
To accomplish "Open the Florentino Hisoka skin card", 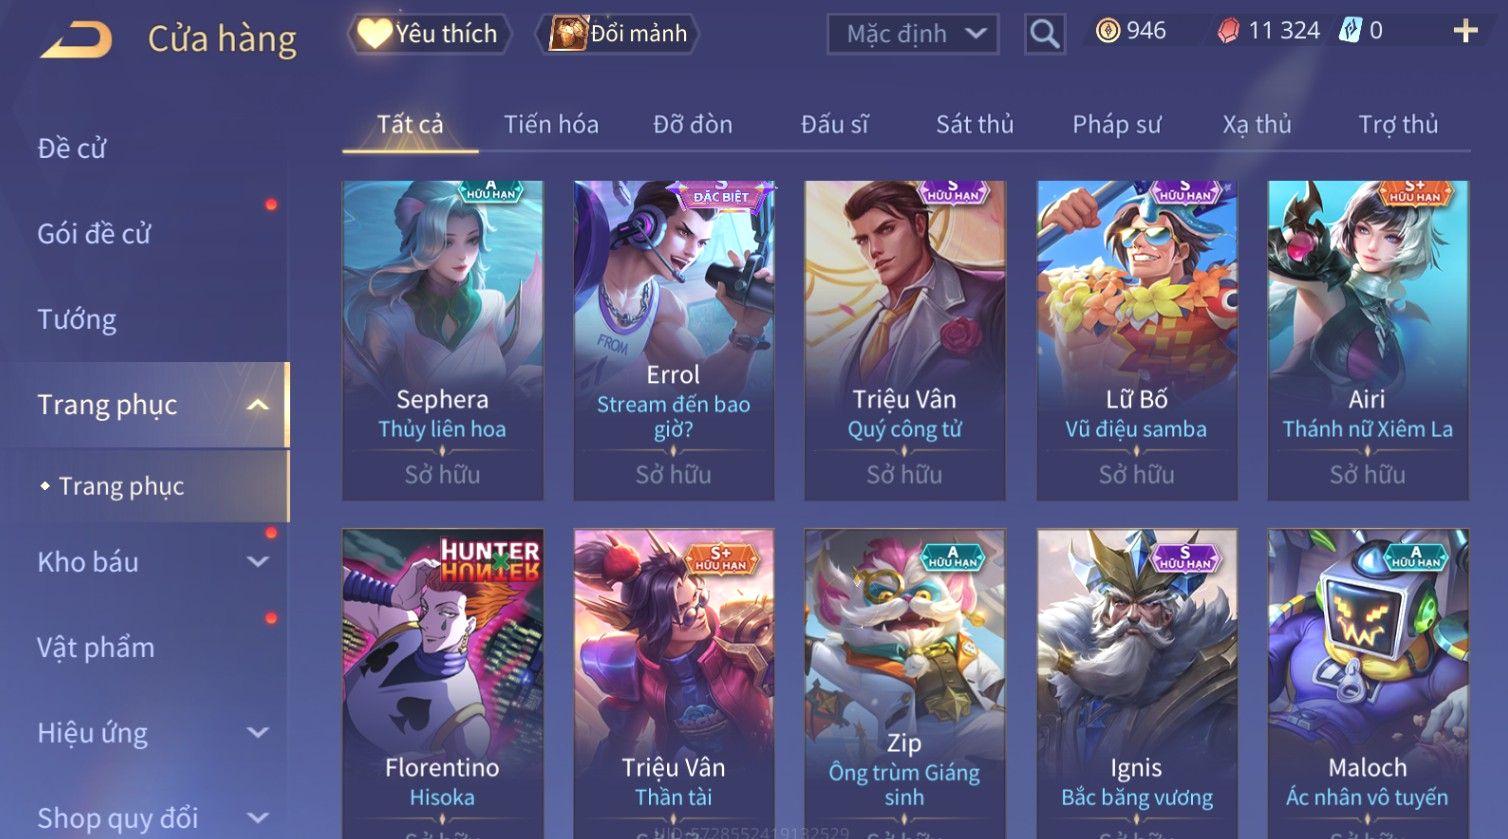I will (443, 684).
